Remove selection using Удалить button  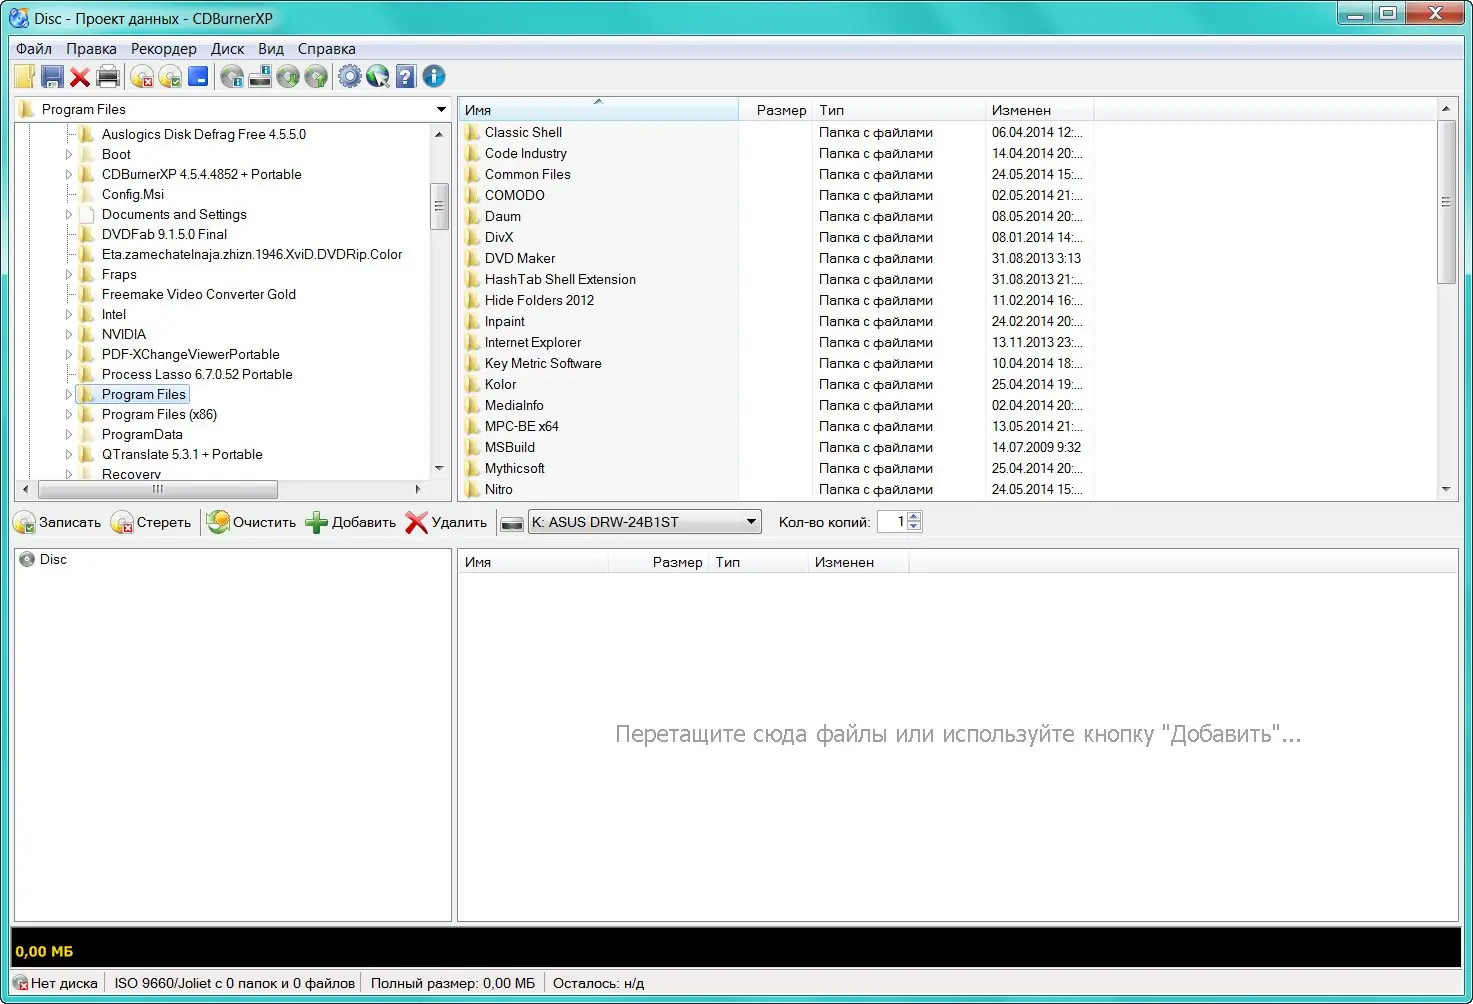445,521
